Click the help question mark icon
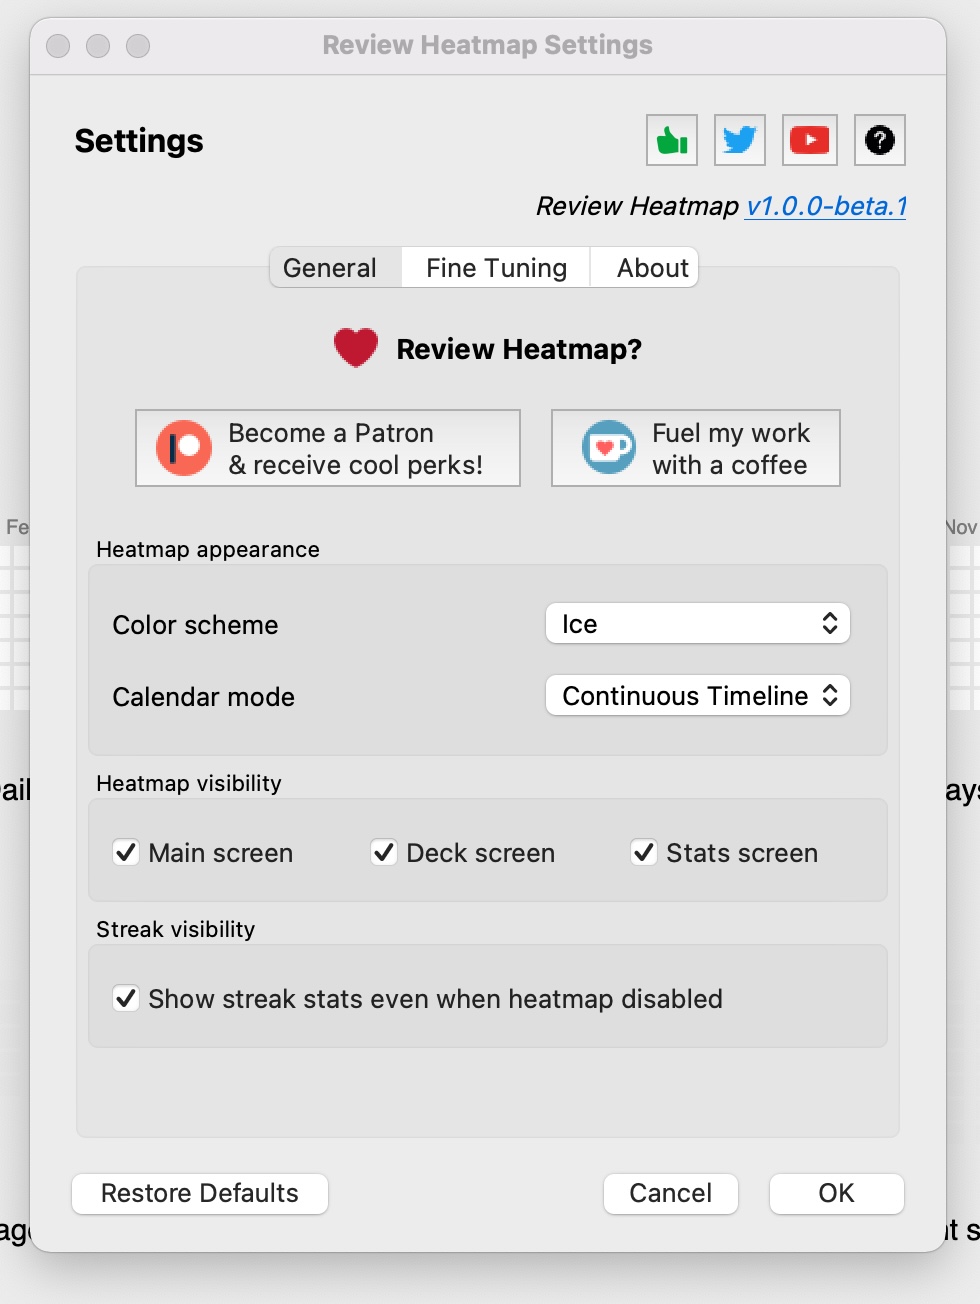The width and height of the screenshot is (980, 1304). 878,140
